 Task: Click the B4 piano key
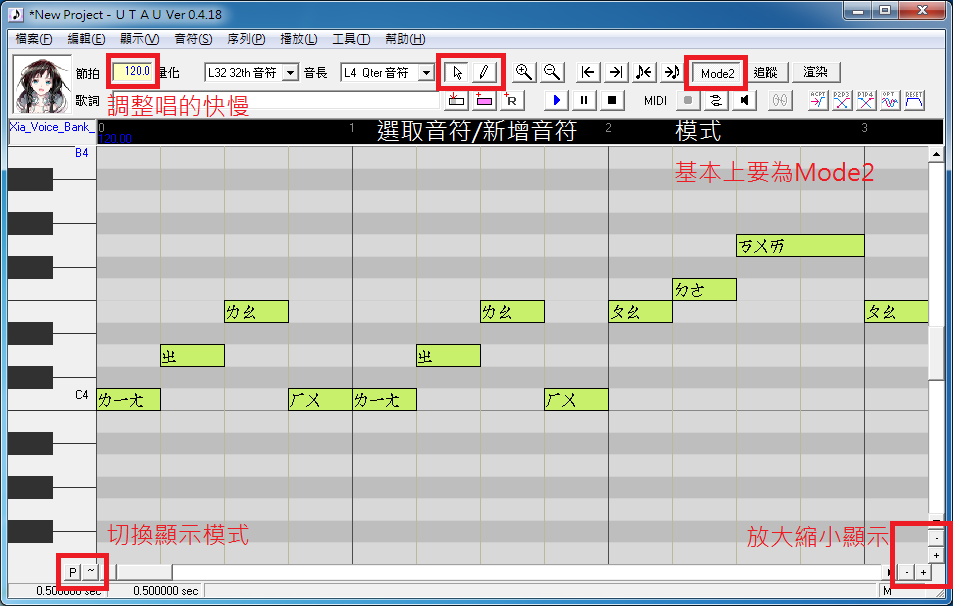point(52,158)
